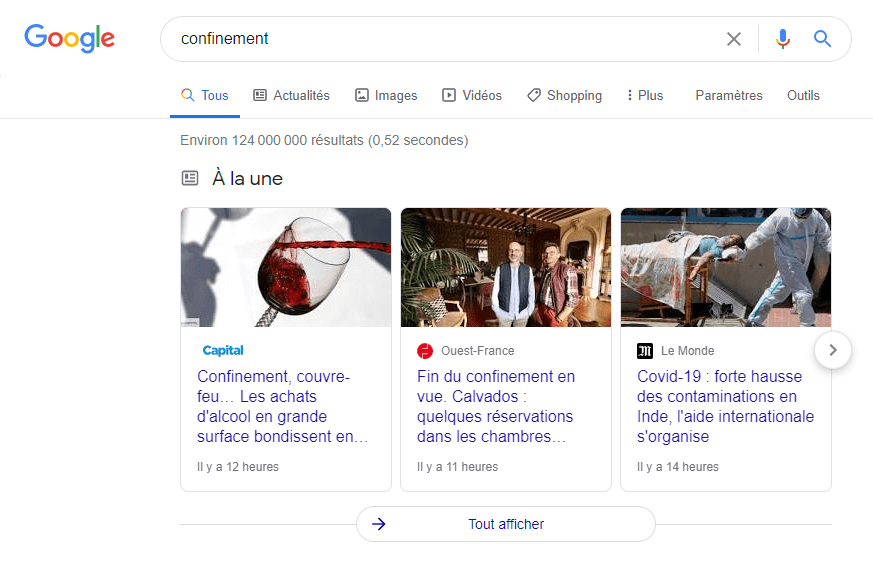Click the Le Monde logo icon
873x562 pixels.
(645, 351)
